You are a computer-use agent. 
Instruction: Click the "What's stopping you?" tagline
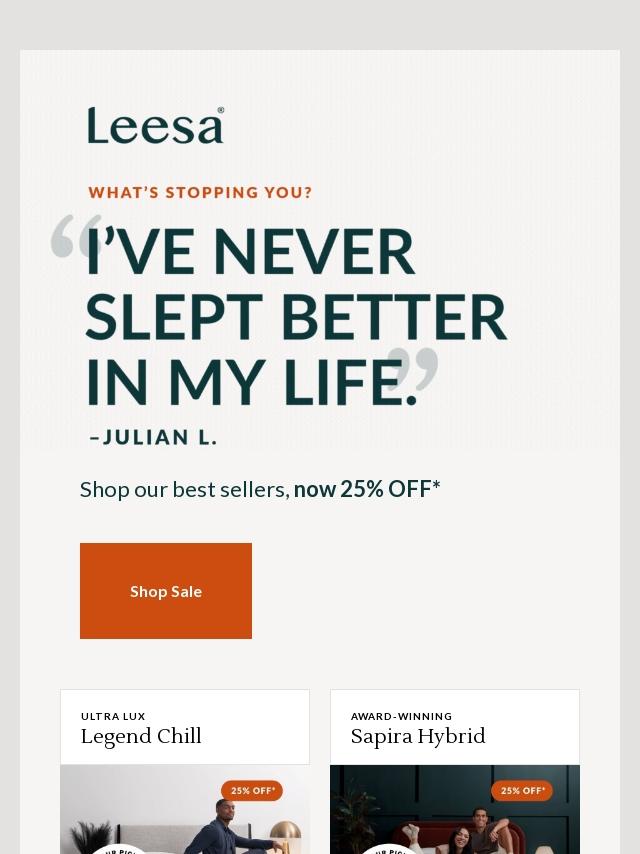tap(200, 192)
